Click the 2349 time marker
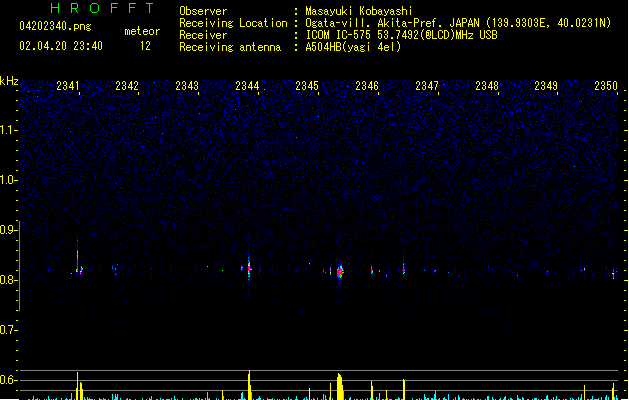629x400 pixels. coord(546,86)
